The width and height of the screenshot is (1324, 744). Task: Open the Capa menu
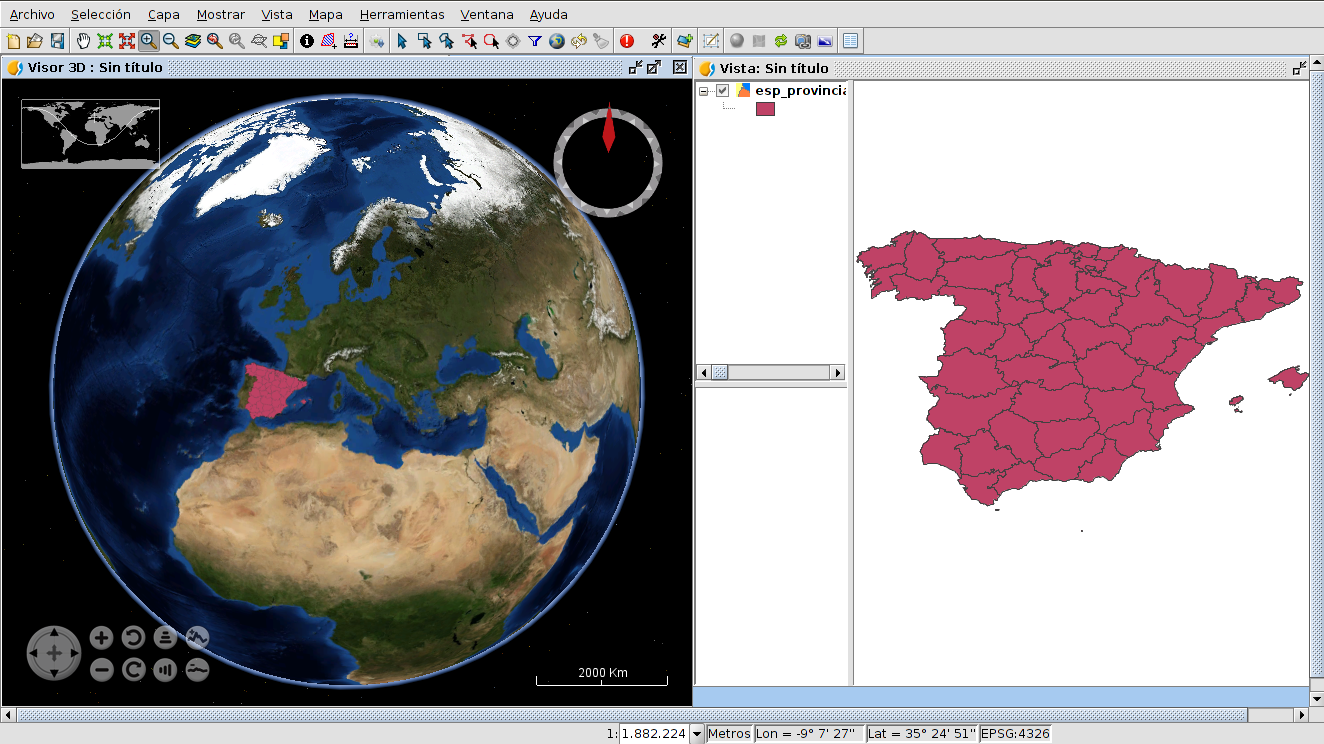coord(163,15)
